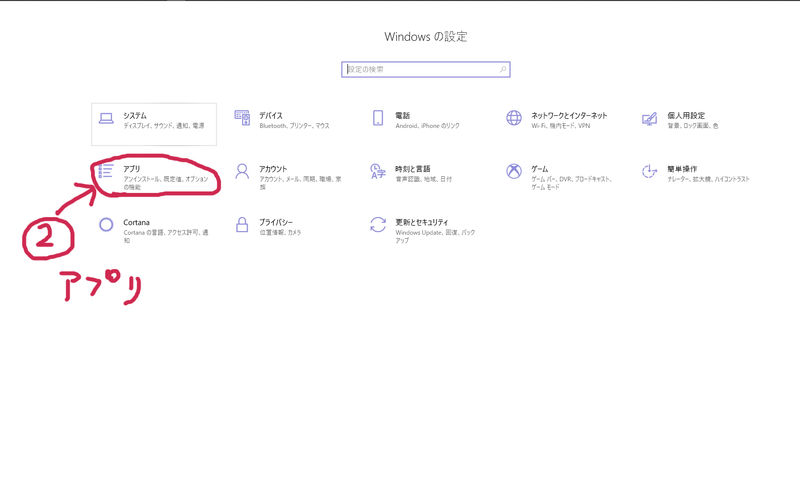
Task: Select the Accounts person icon
Action: [x=242, y=172]
